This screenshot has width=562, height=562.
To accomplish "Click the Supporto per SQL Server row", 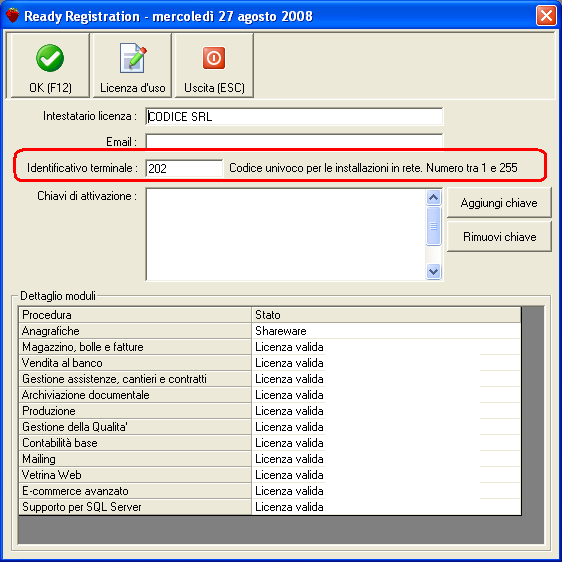I will click(x=270, y=507).
